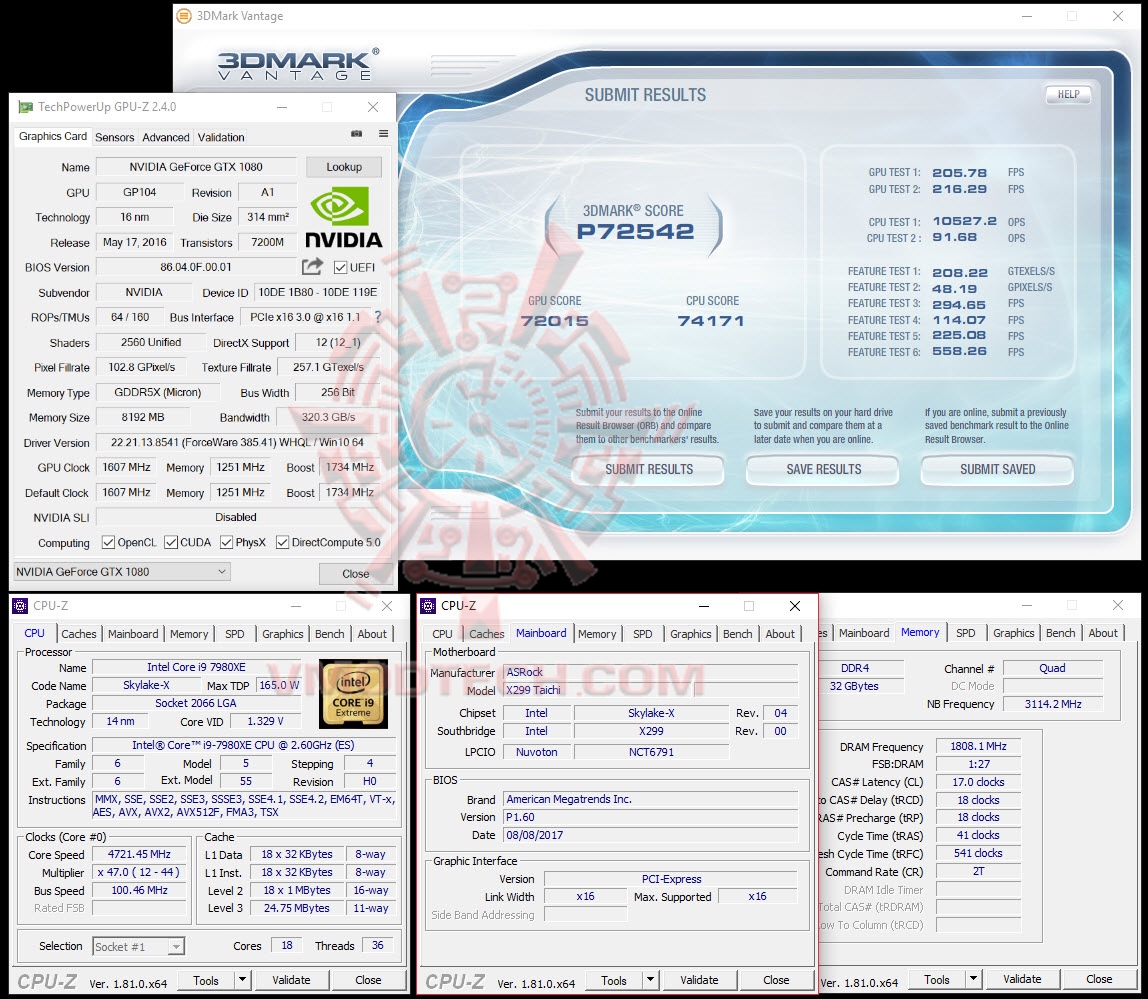The height and width of the screenshot is (999, 1148).
Task: Open SPD tab in right CPU-Z window
Action: coord(966,633)
